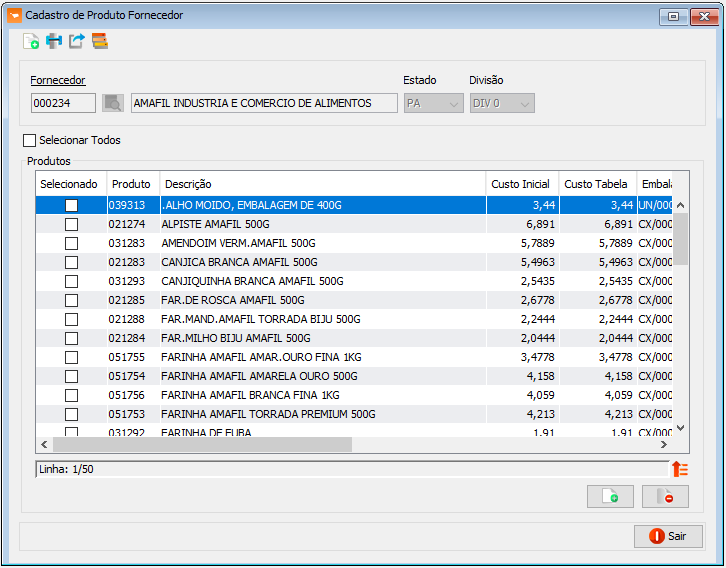This screenshot has height=568, width=726.
Task: Restore the window using title bar button
Action: tap(674, 17)
